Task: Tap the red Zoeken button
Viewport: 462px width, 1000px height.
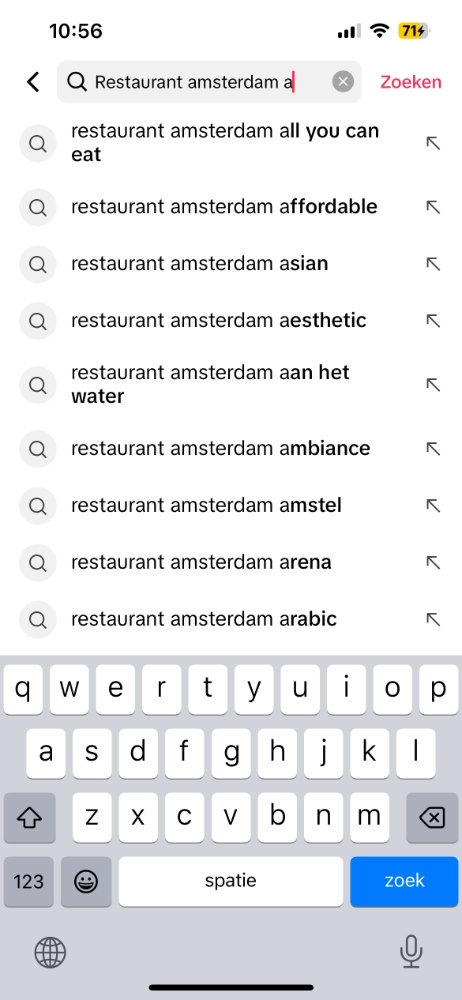Action: (x=411, y=82)
